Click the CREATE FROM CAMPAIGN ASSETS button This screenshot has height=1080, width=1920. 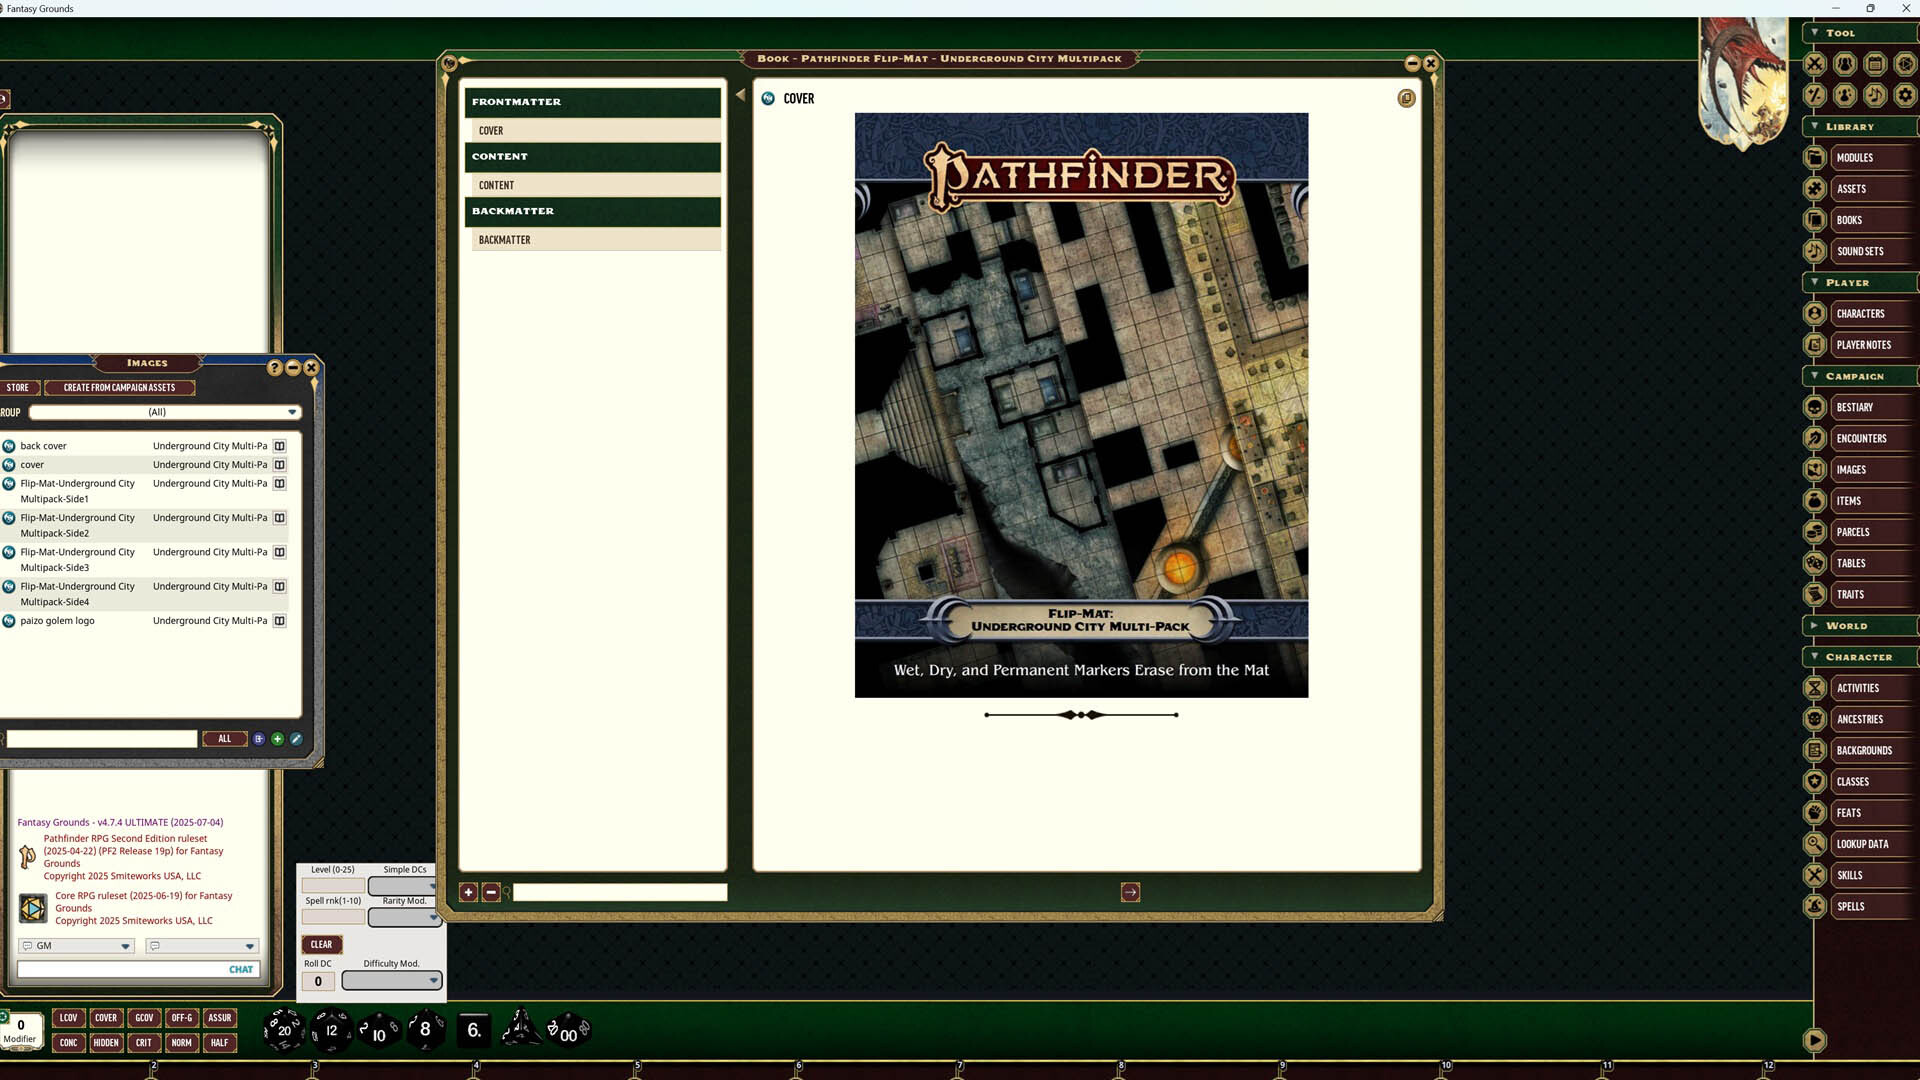(x=119, y=387)
